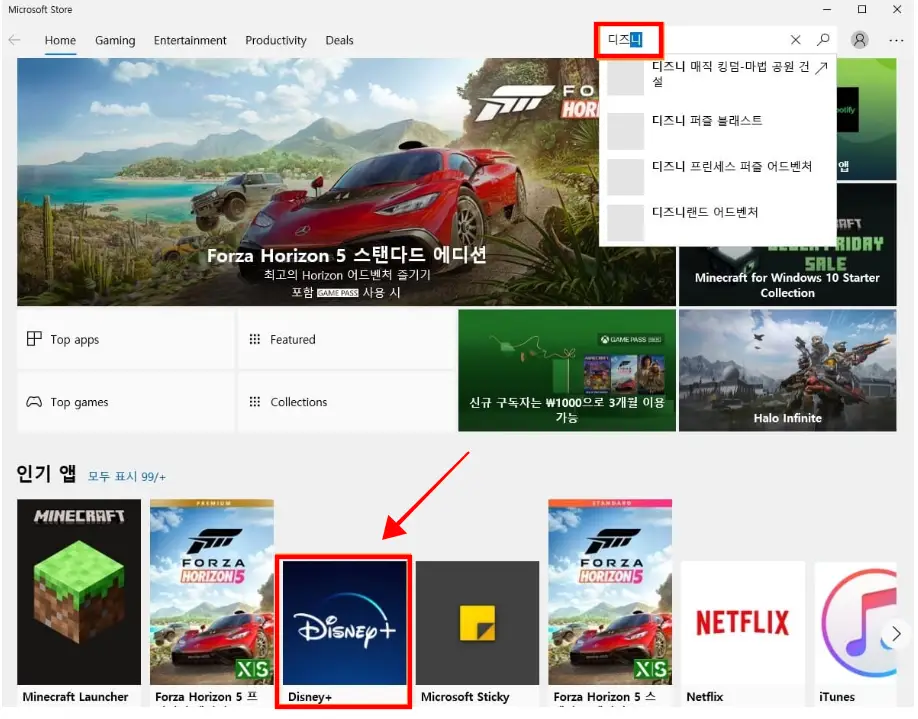Open the Entertainment tab
918x719 pixels.
click(x=190, y=40)
